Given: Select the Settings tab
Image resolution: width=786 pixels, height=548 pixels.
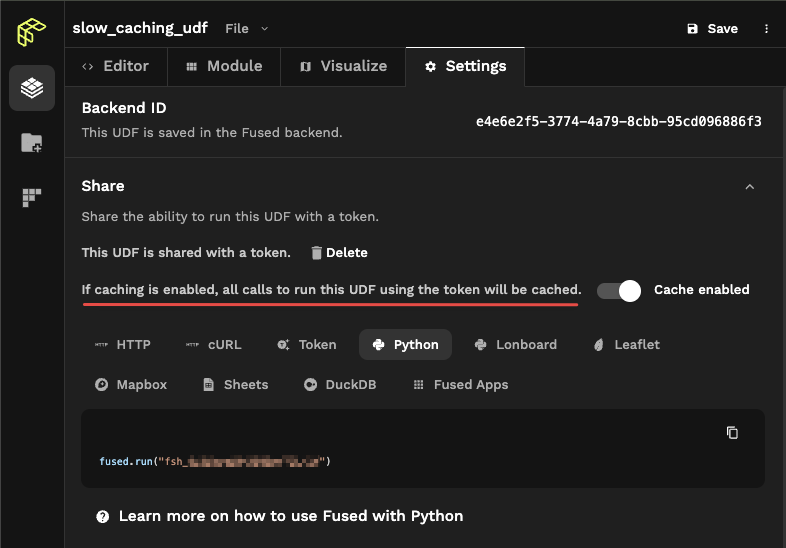Looking at the screenshot, I should point(465,66).
